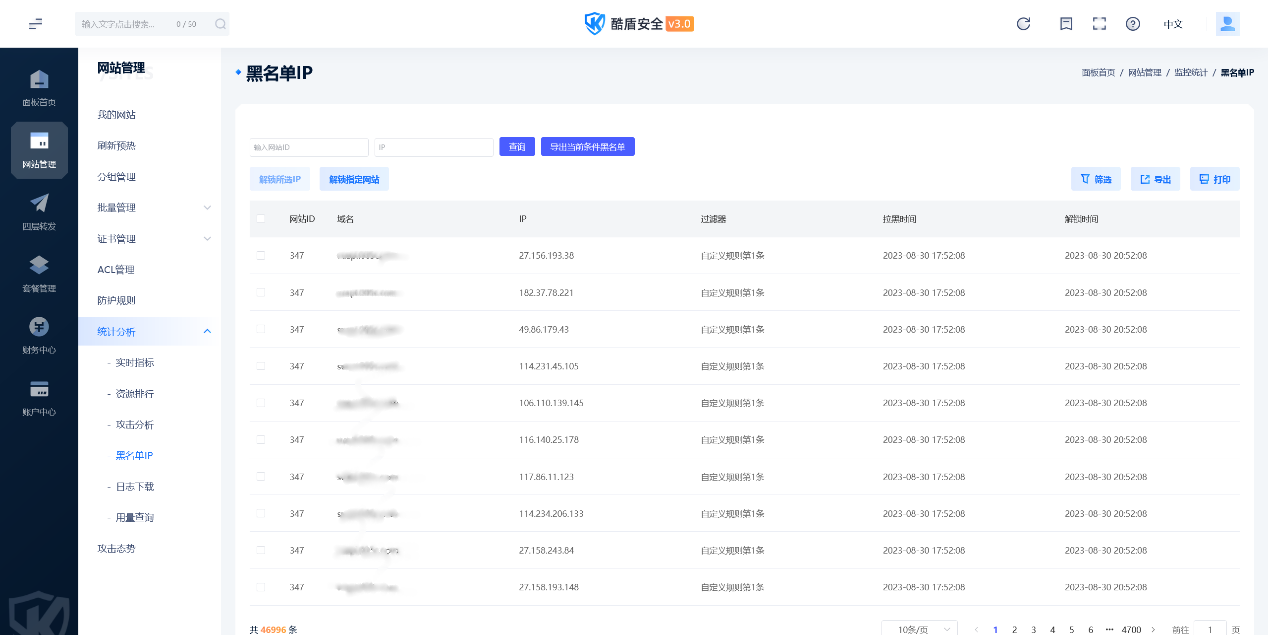This screenshot has height=635, width=1268.
Task: Go to page 6 in pagination
Action: coord(1090,630)
